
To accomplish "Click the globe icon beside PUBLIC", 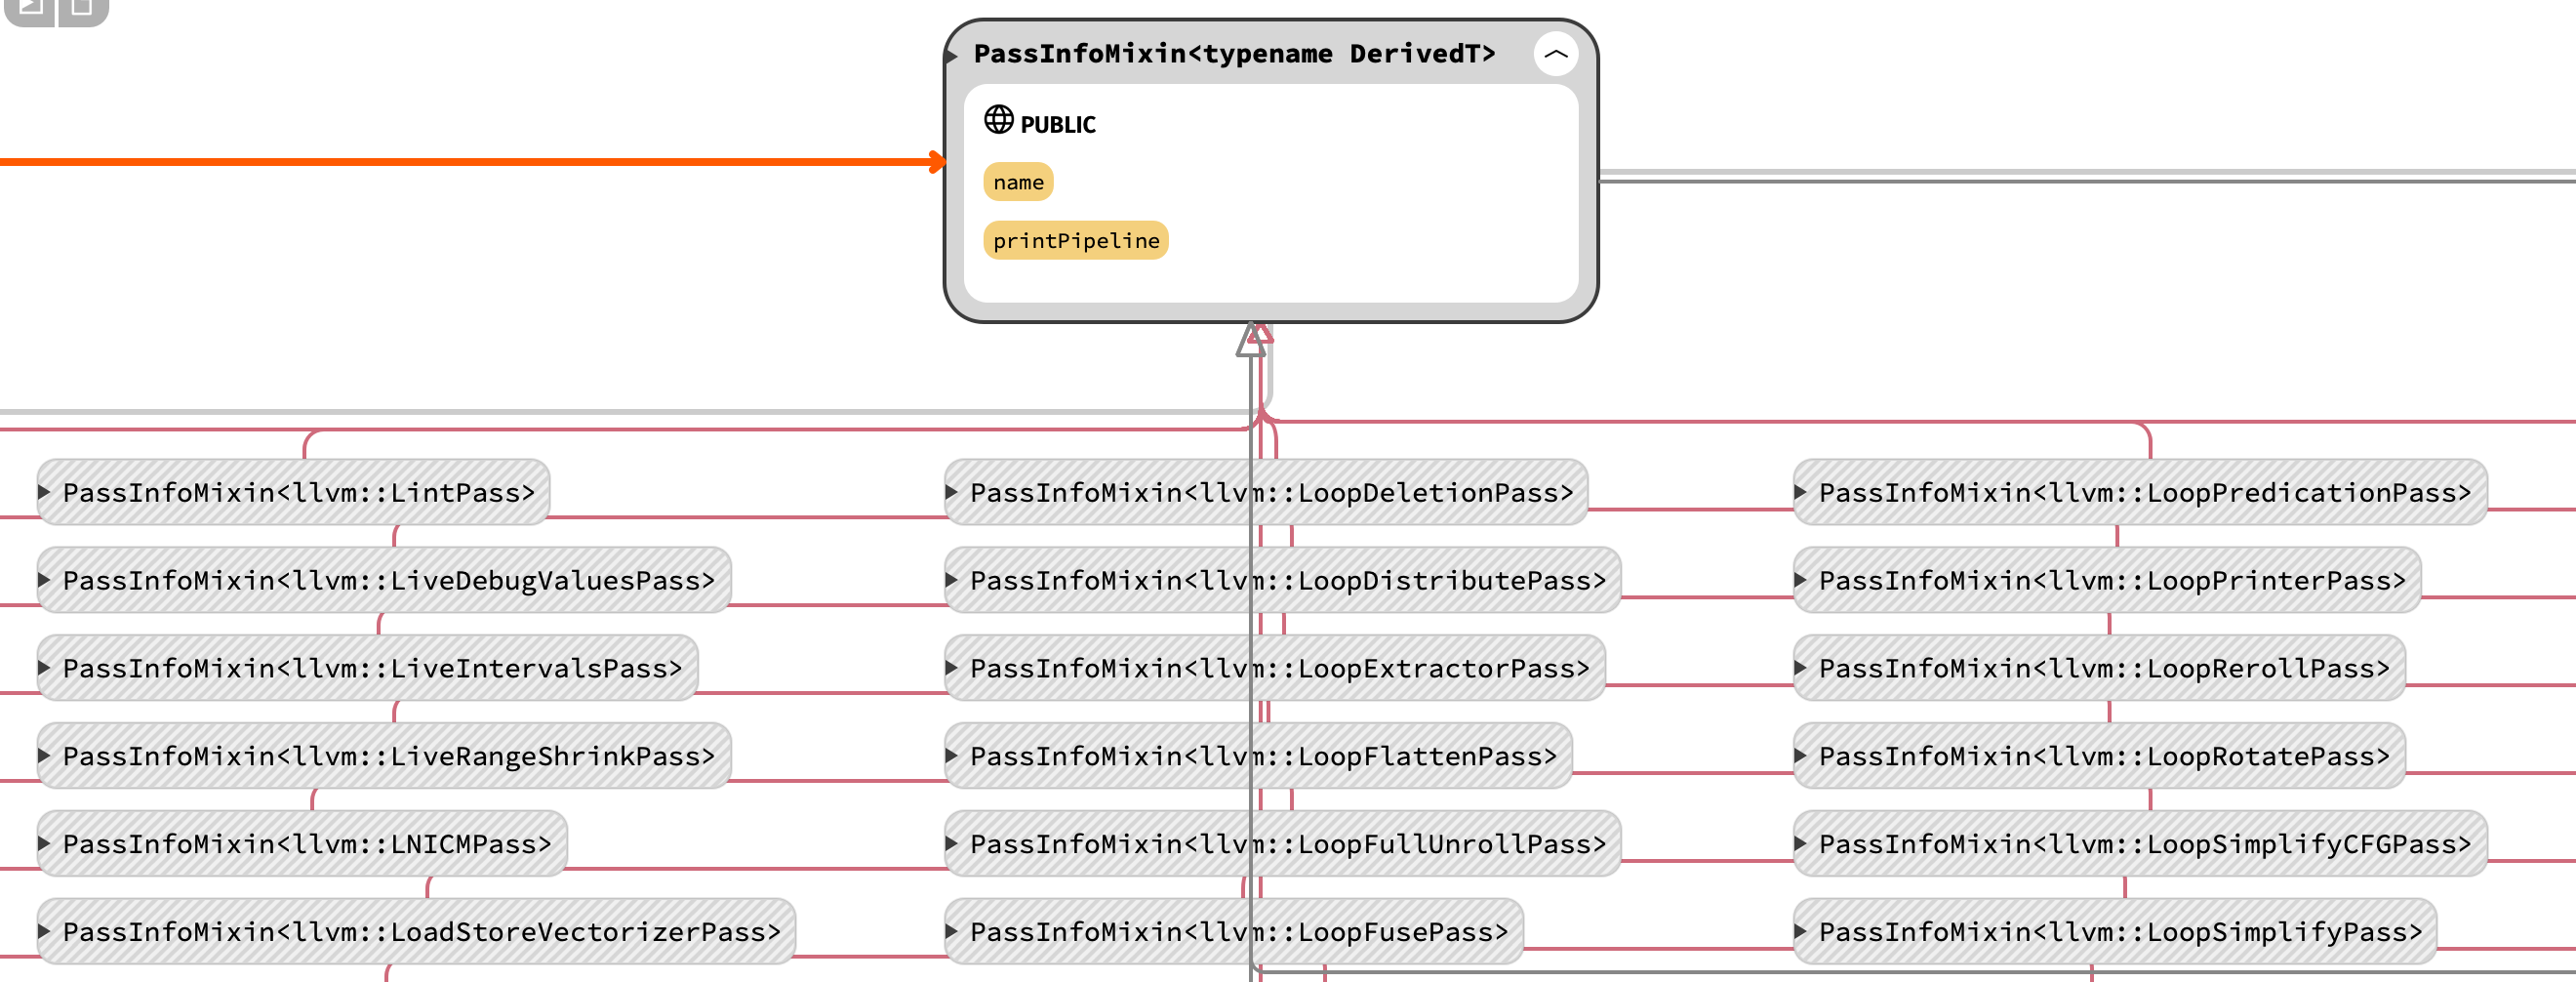I will coord(998,120).
